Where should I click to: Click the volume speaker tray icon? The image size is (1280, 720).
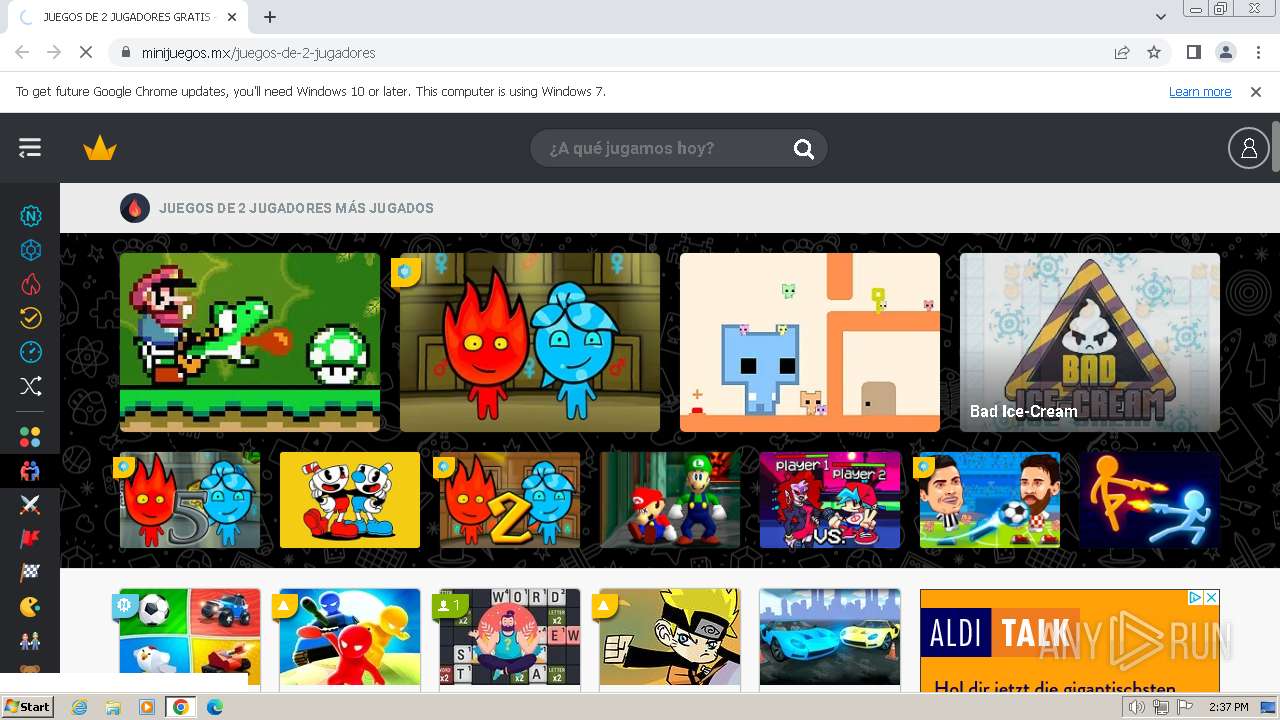click(1138, 707)
